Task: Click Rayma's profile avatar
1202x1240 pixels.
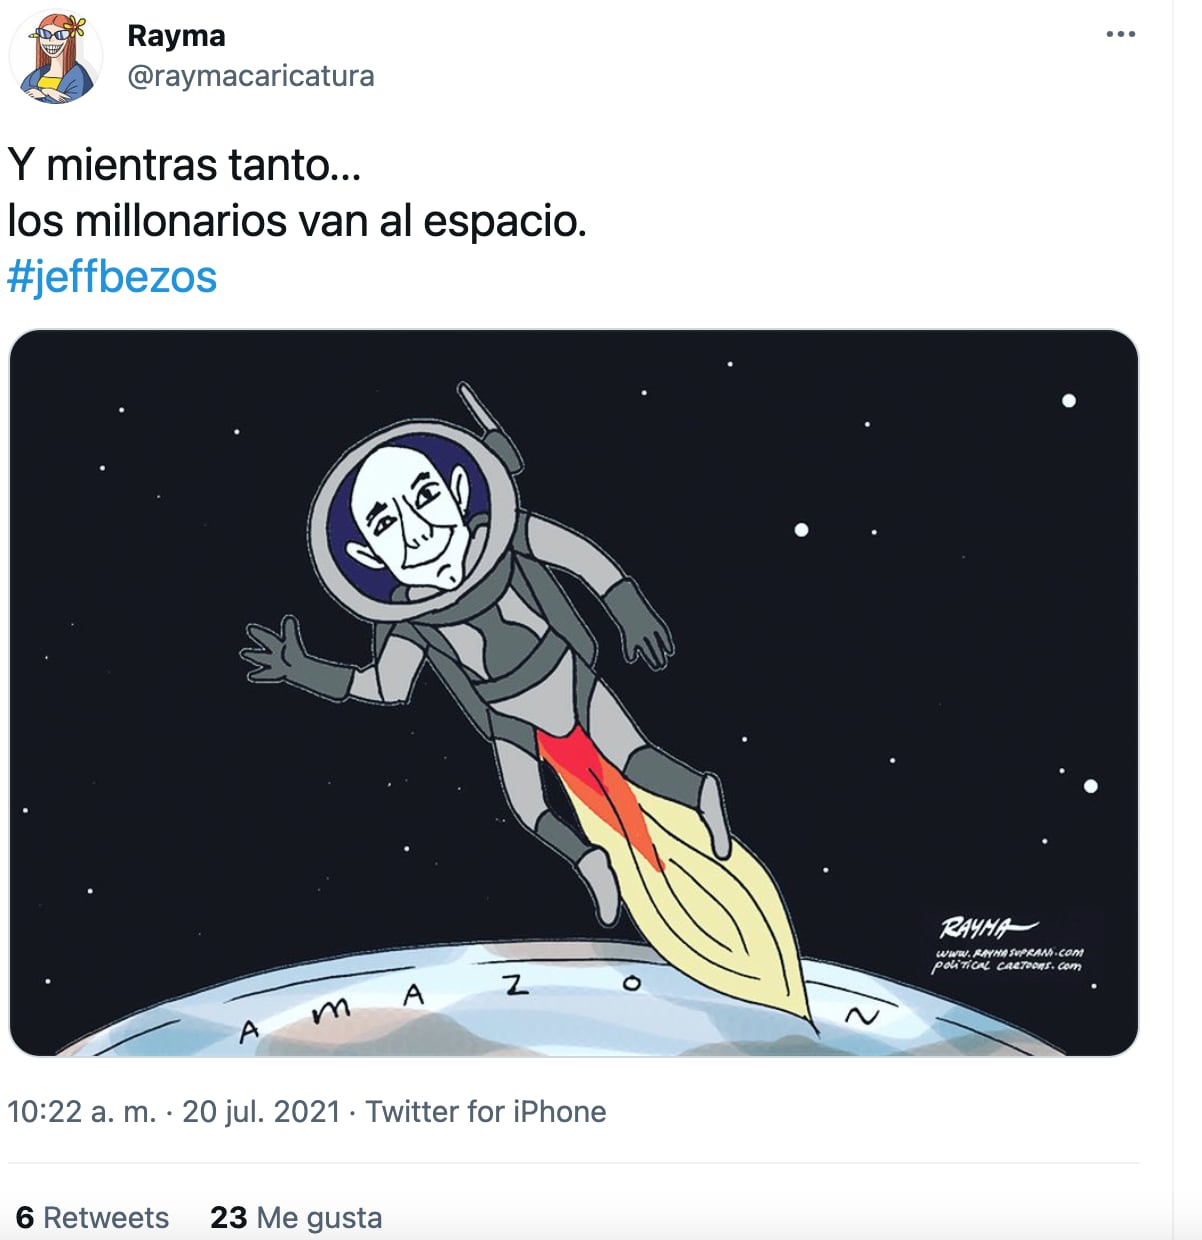Action: (x=57, y=57)
